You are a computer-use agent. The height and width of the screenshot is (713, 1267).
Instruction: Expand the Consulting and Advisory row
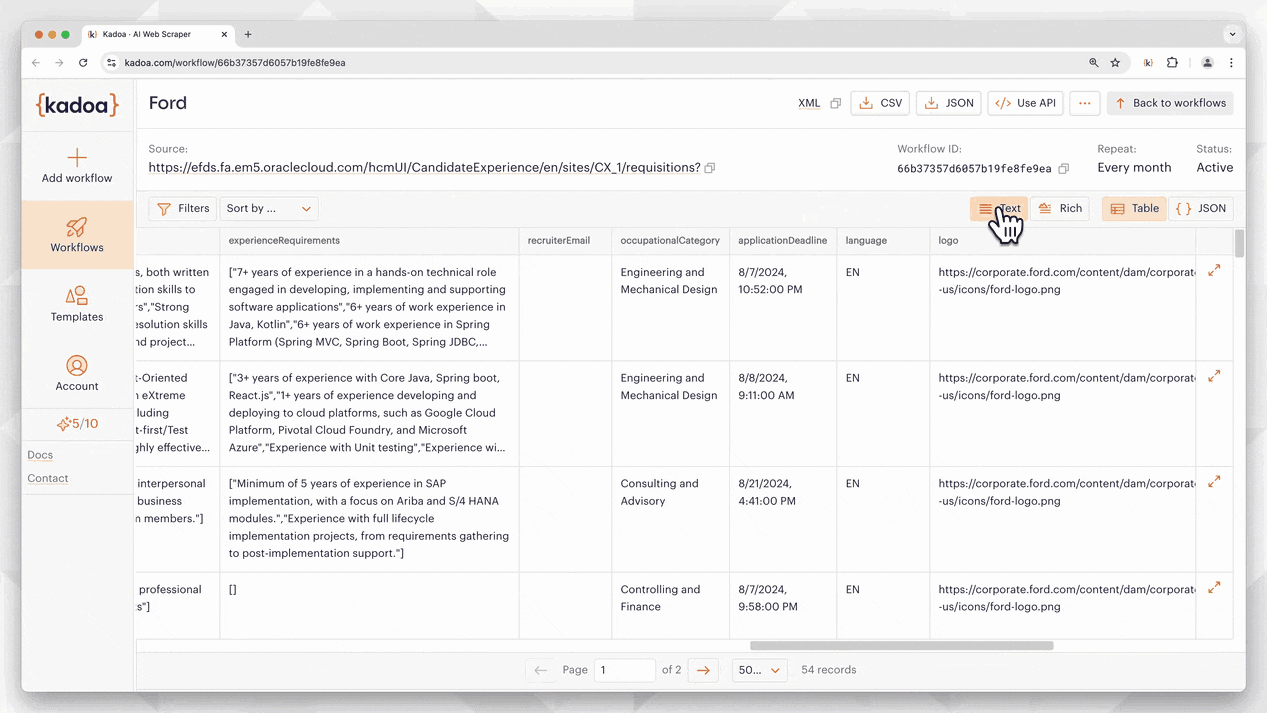(x=1214, y=482)
